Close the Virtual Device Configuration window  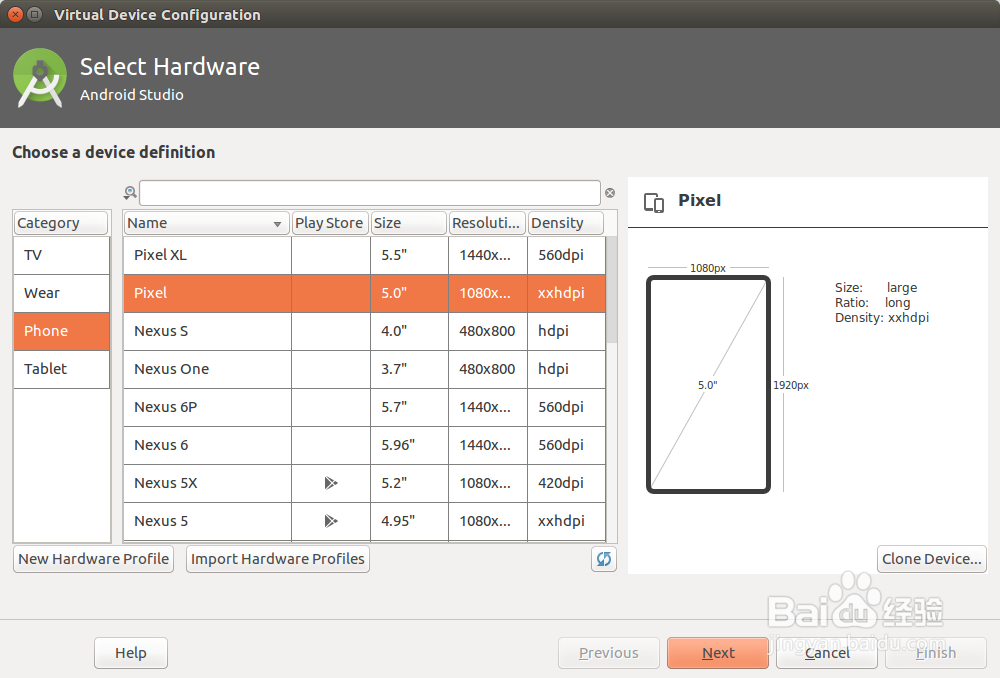tap(16, 14)
